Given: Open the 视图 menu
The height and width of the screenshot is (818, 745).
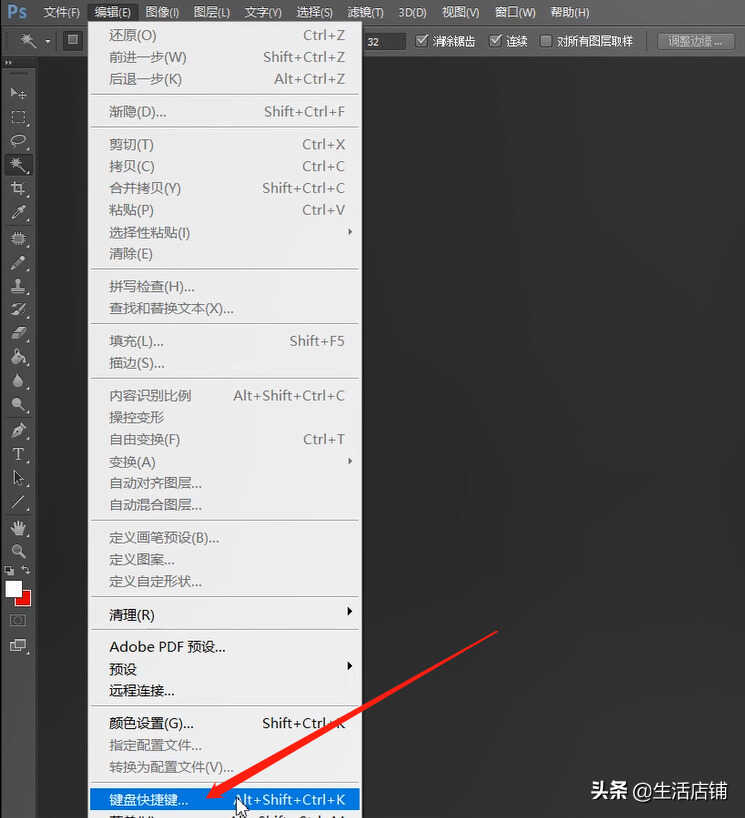Looking at the screenshot, I should pyautogui.click(x=460, y=12).
